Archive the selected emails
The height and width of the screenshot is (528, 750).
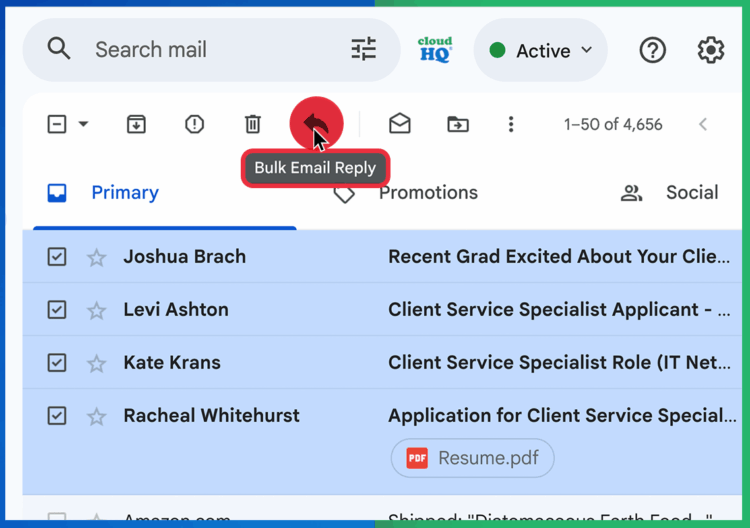pos(136,124)
